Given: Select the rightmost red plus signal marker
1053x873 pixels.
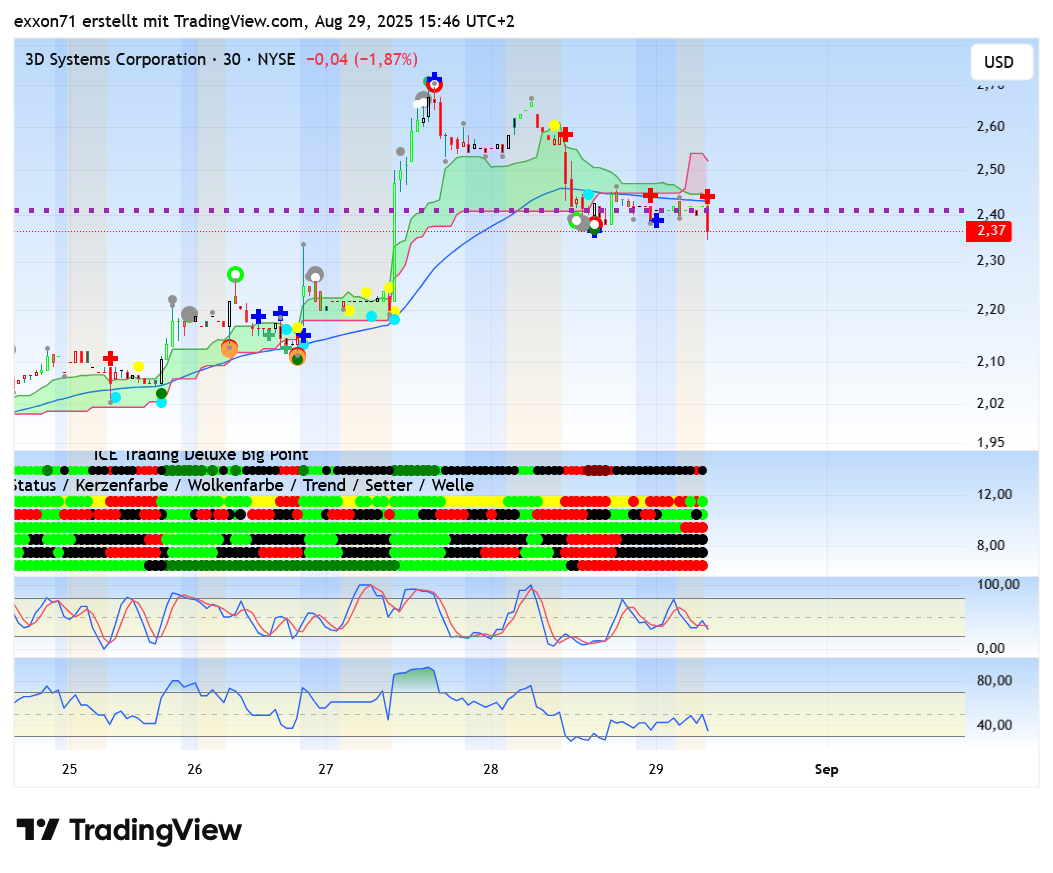Looking at the screenshot, I should point(707,196).
